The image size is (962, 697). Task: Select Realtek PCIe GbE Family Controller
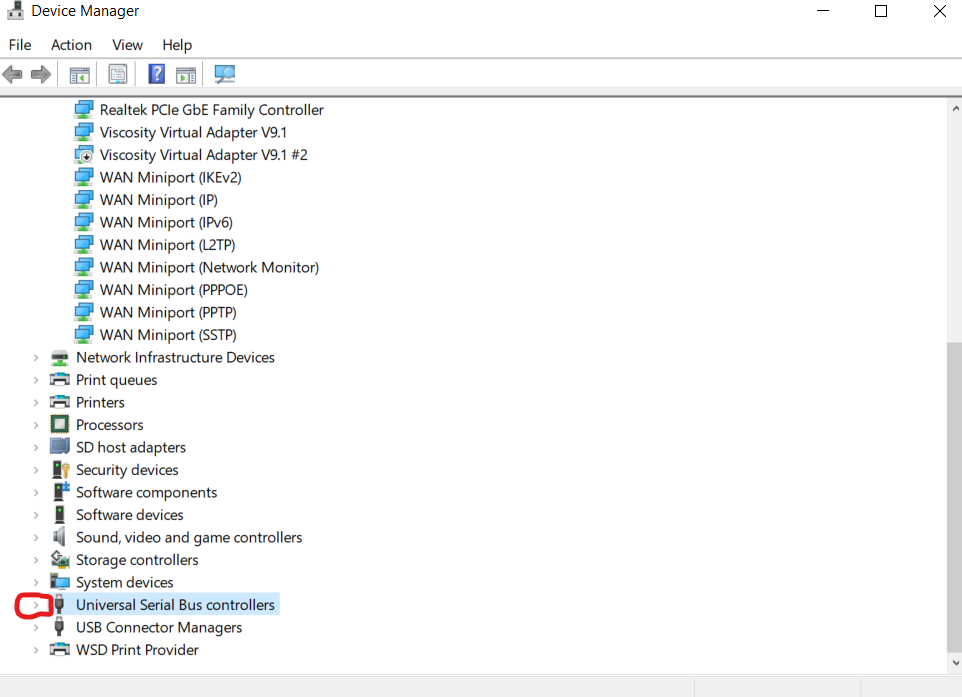[x=212, y=110]
